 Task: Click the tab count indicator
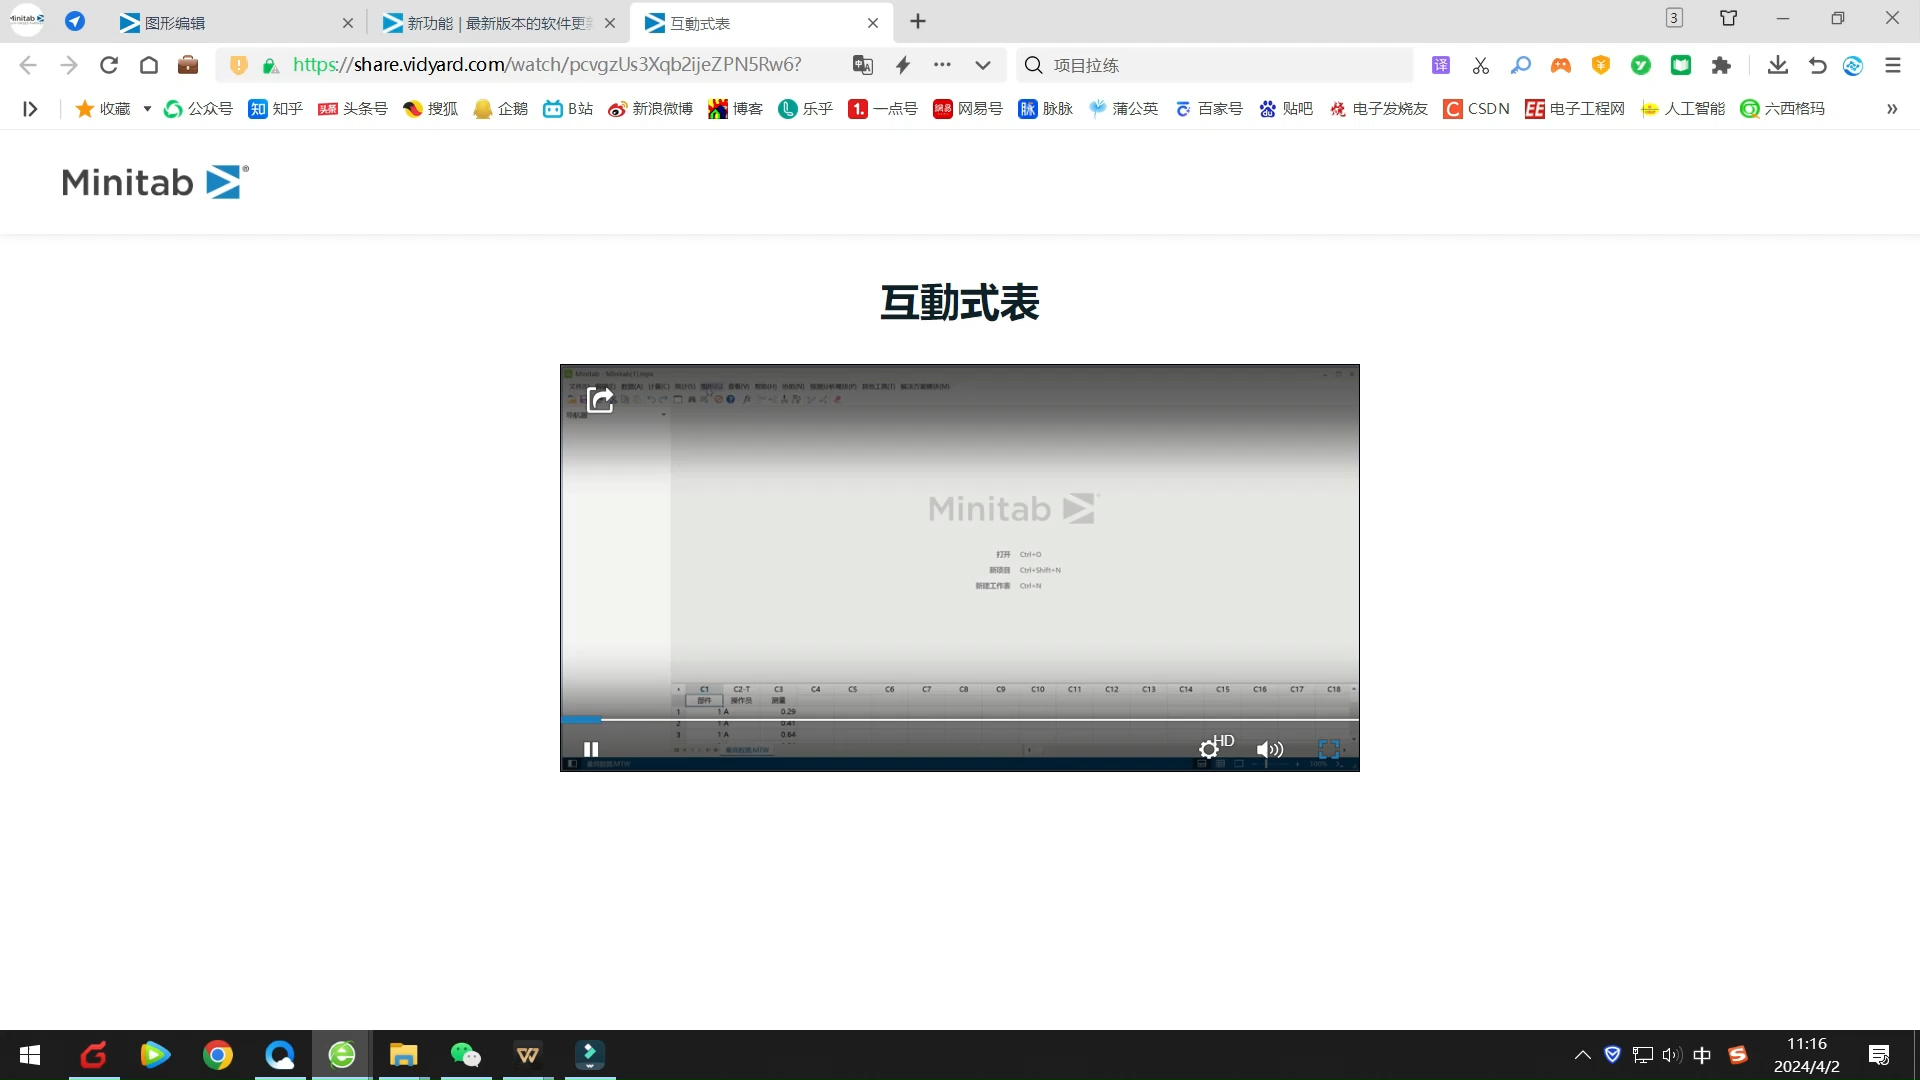tap(1674, 18)
